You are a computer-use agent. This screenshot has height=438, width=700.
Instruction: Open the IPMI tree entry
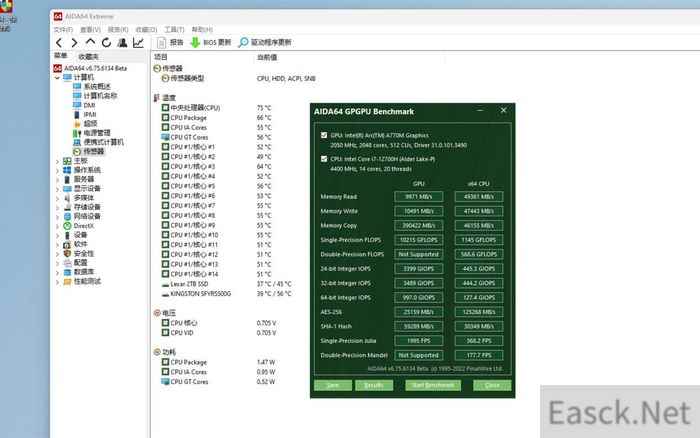(90, 114)
